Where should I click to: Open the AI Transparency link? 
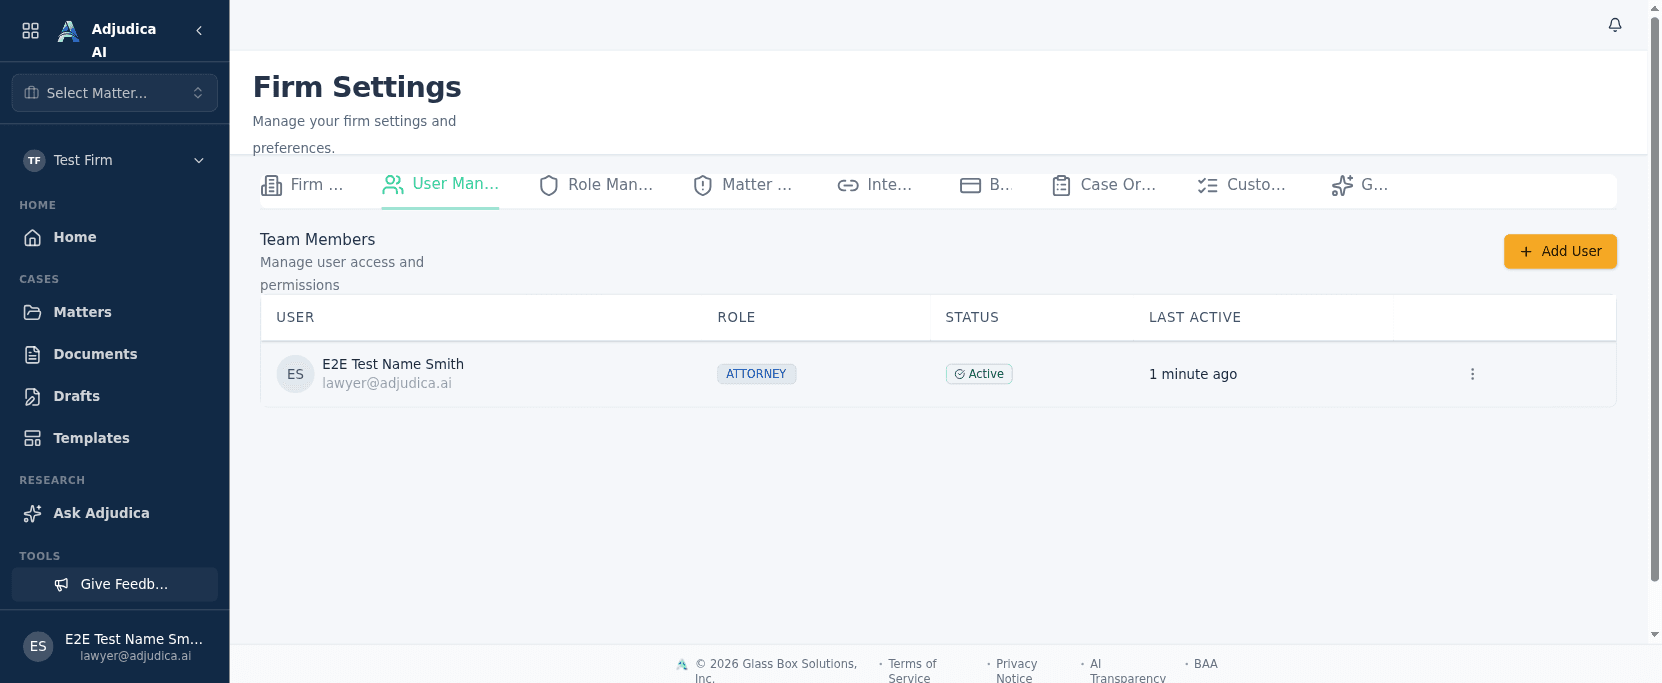1127,671
